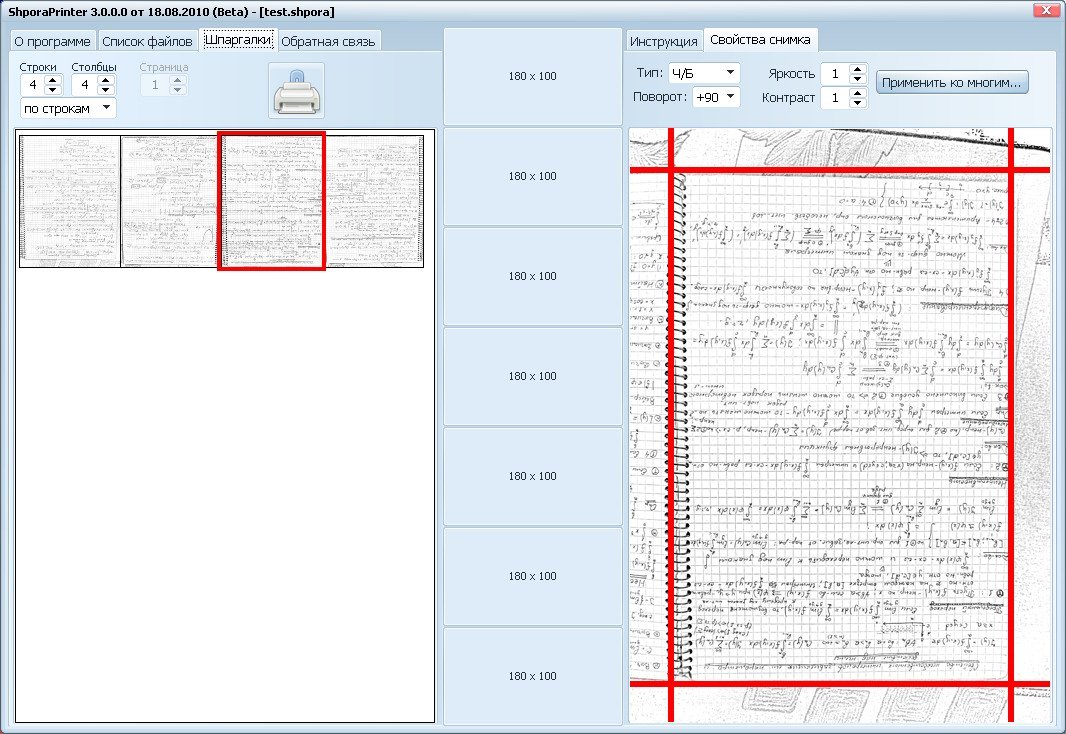Image resolution: width=1066 pixels, height=734 pixels.
Task: Increase the Яркость brightness value
Action: coord(858,69)
